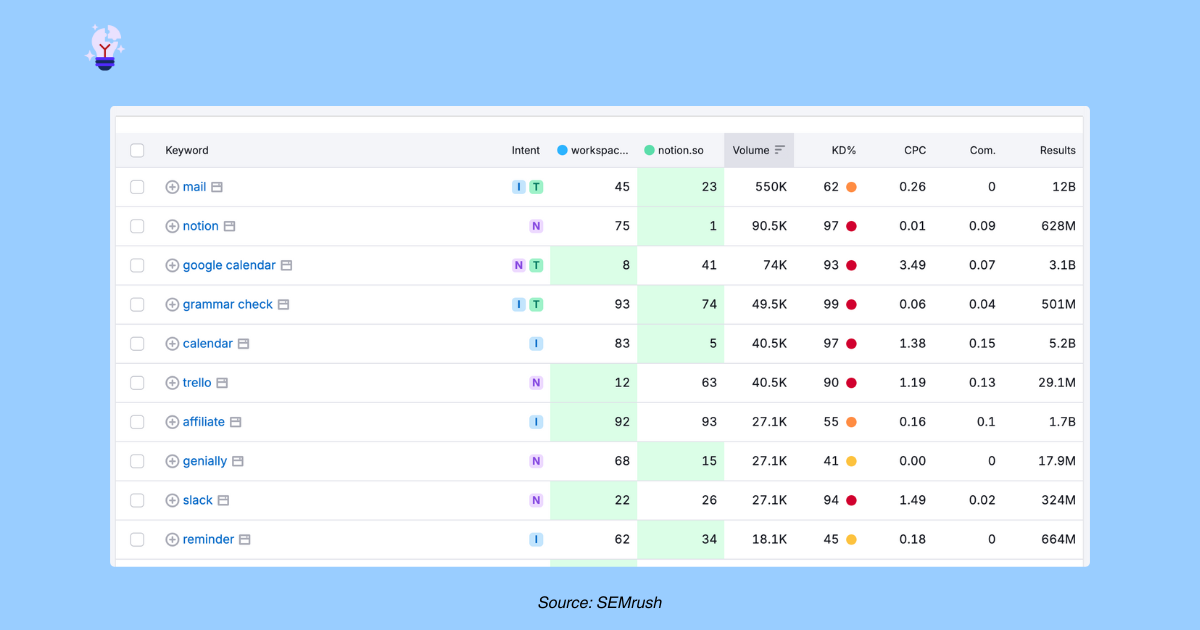Click the plus icon beside genially keyword
This screenshot has width=1200, height=630.
point(172,461)
